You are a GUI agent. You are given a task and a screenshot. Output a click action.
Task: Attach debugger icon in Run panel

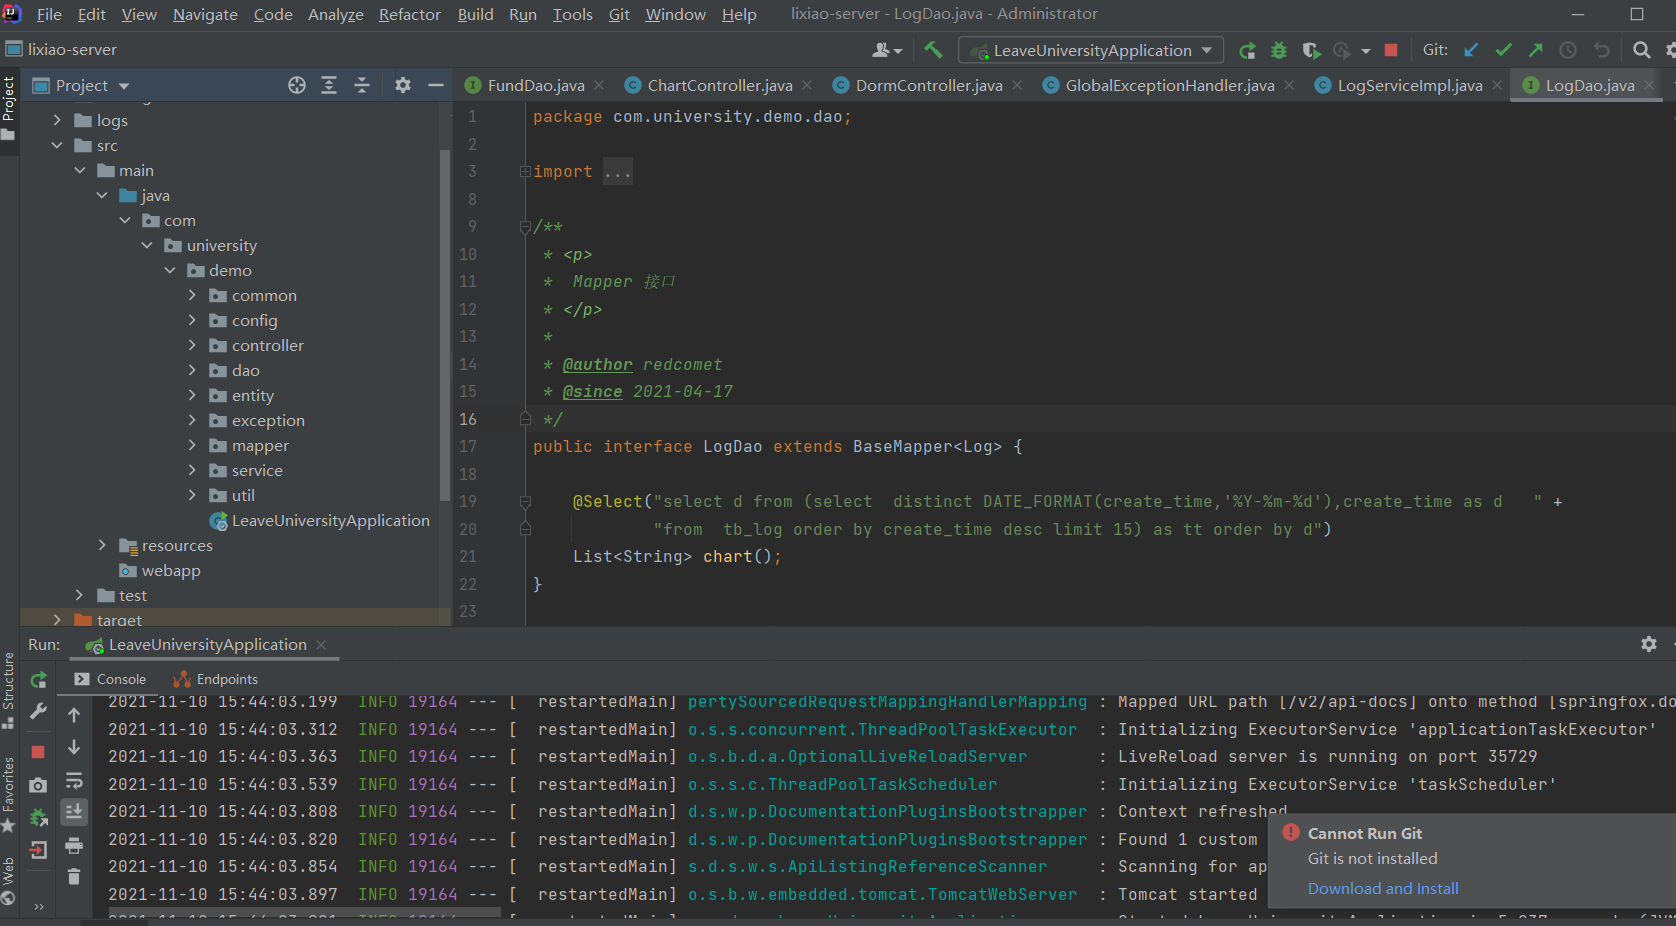(38, 818)
